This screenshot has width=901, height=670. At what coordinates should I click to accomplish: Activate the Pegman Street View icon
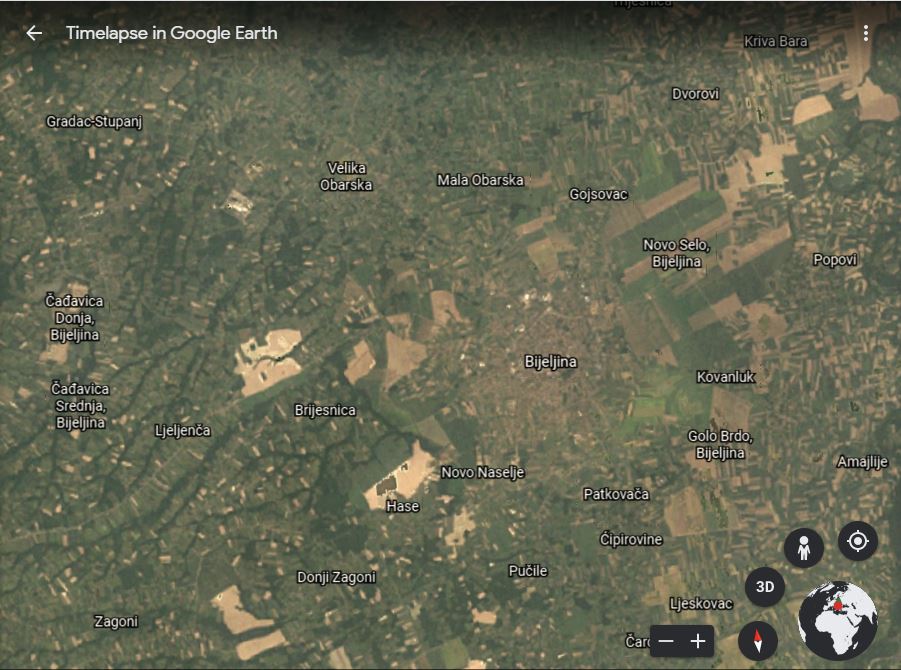(x=803, y=548)
